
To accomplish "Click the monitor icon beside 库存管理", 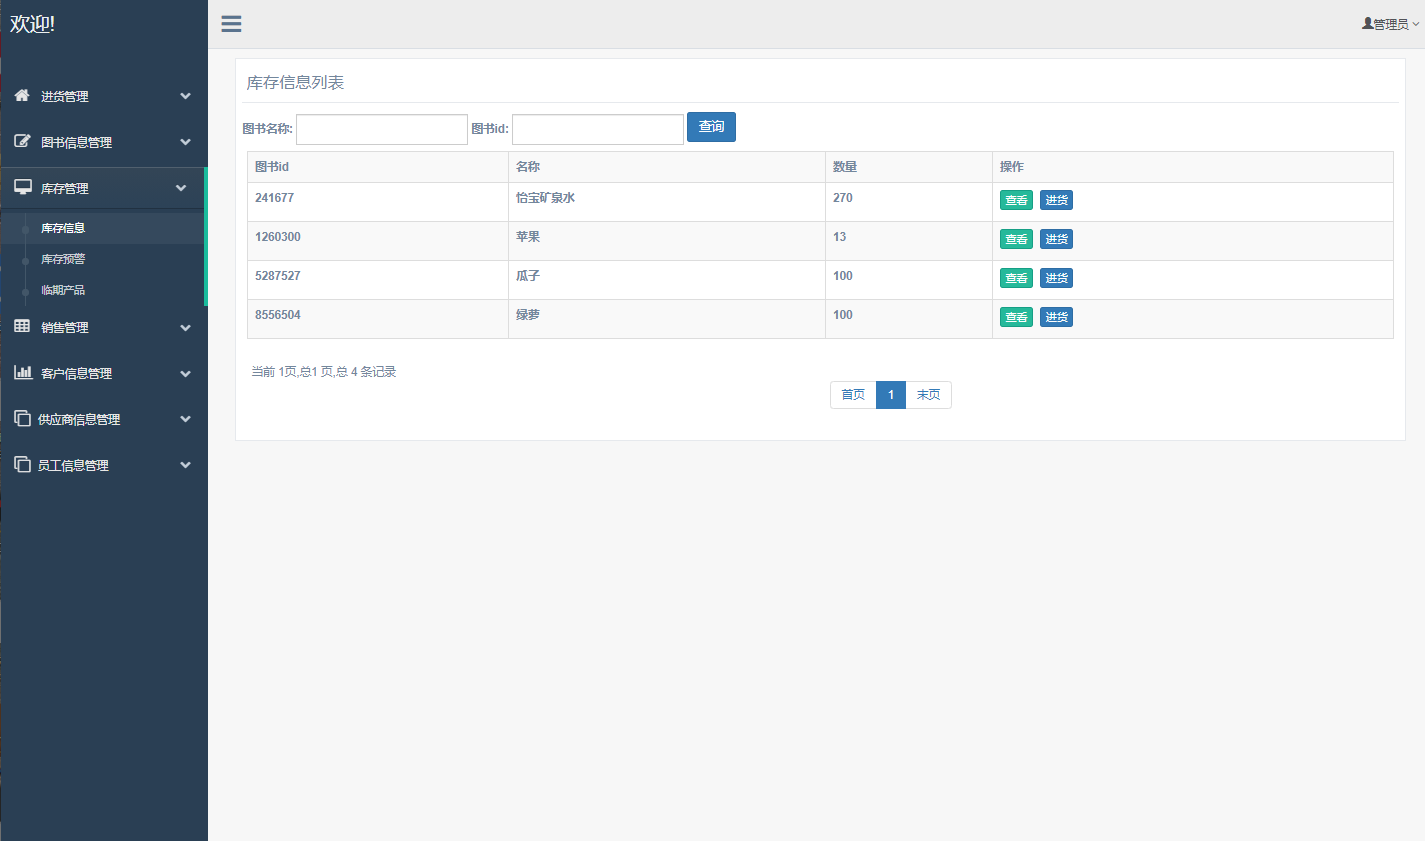I will [x=22, y=187].
